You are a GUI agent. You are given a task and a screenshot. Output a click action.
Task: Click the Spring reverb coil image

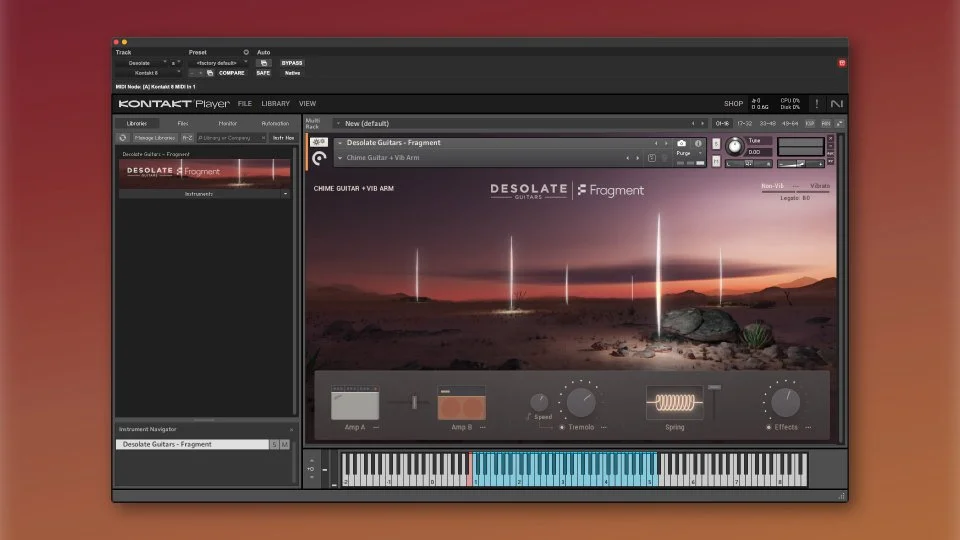pos(675,402)
